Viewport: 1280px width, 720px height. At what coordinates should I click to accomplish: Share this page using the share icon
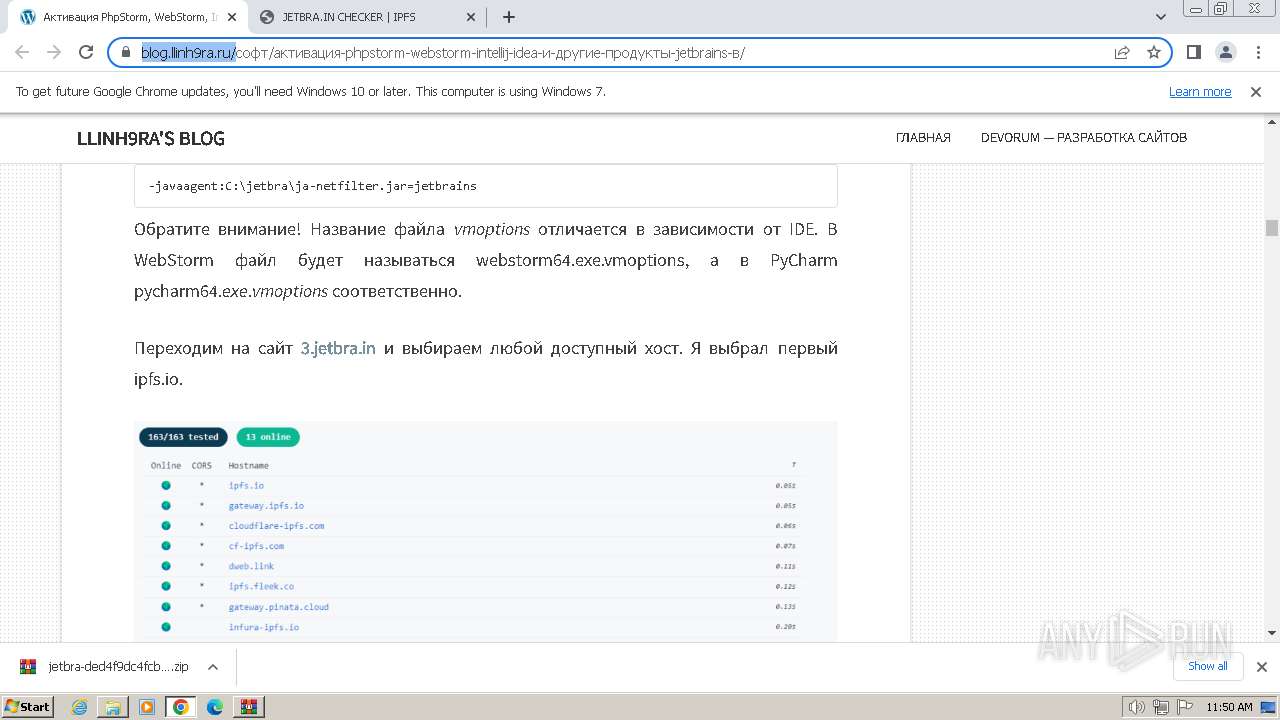point(1122,53)
